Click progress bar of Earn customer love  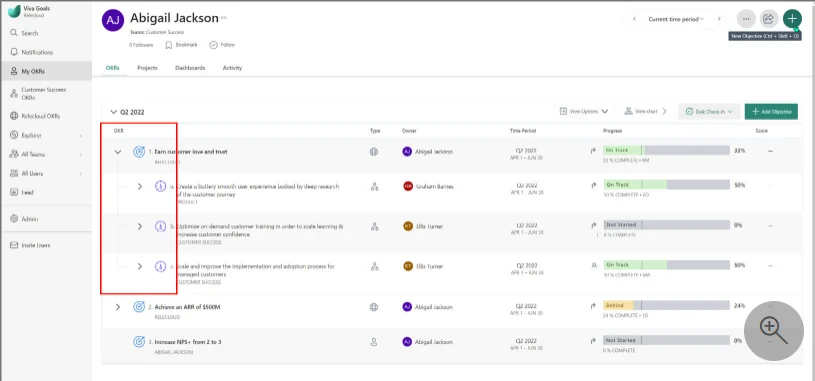coord(666,150)
